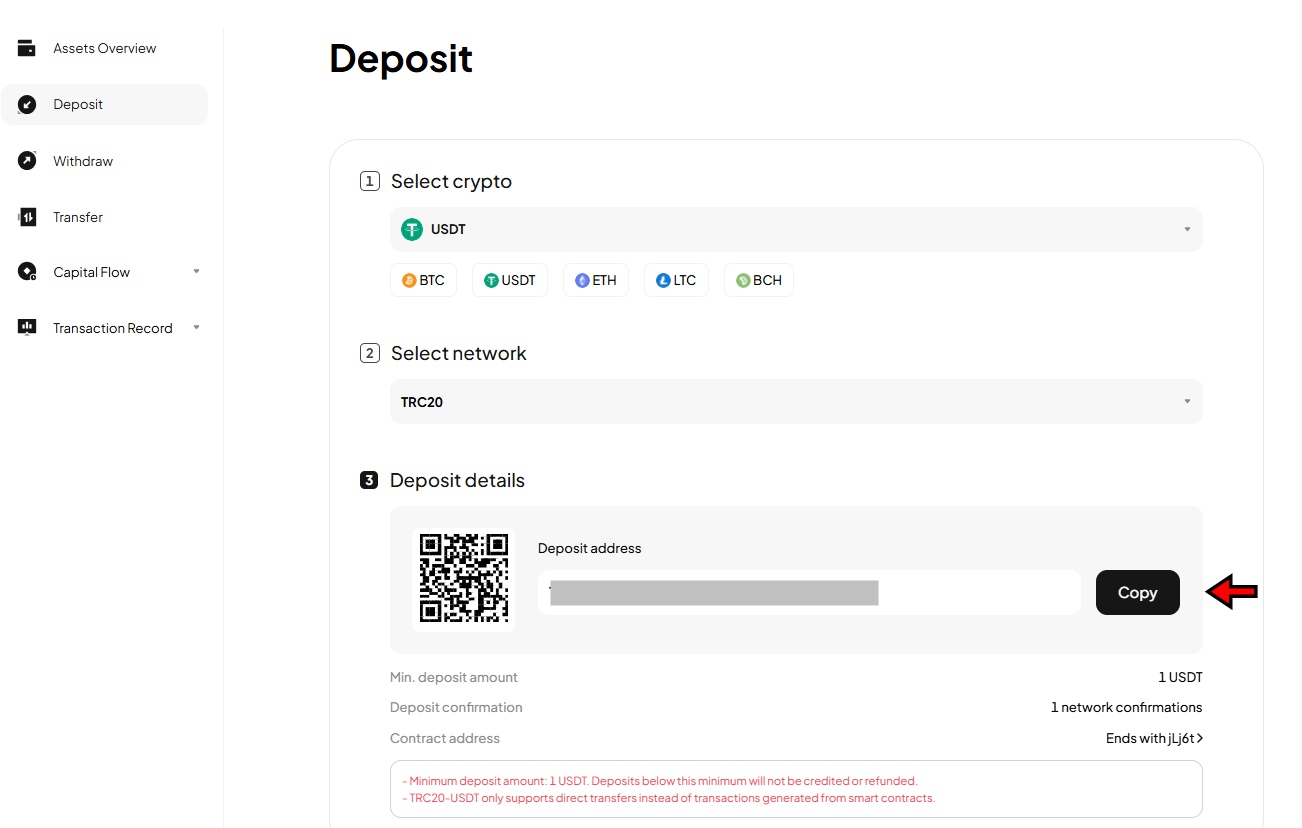Image resolution: width=1302 pixels, height=828 pixels.
Task: Click the Transaction Record chart icon
Action: click(27, 327)
